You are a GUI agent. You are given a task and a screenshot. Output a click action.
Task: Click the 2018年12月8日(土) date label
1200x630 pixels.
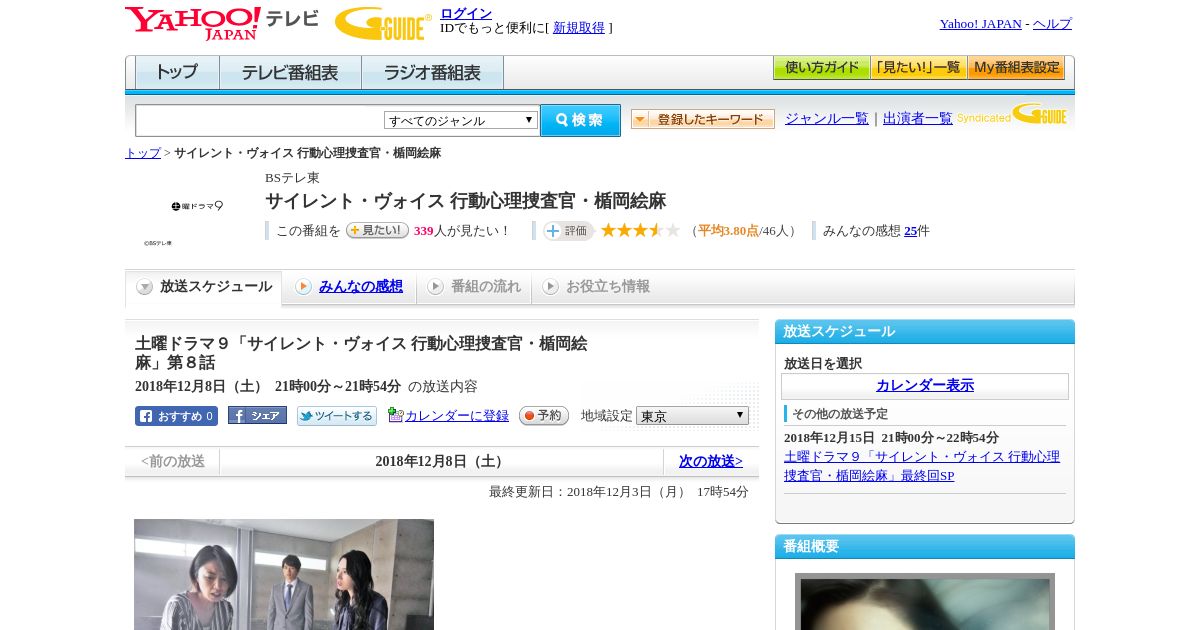pos(441,462)
